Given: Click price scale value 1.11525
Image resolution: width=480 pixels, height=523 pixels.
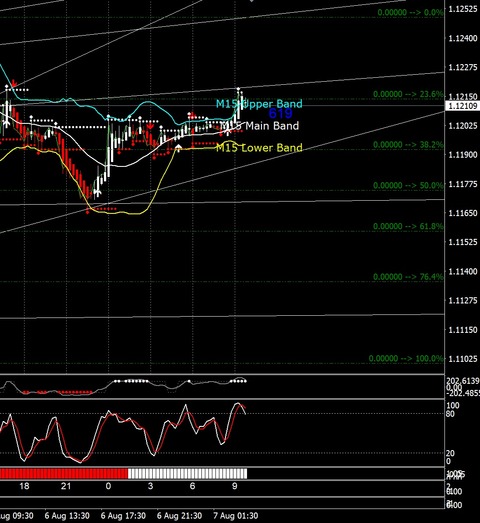Looking at the screenshot, I should click(x=463, y=242).
